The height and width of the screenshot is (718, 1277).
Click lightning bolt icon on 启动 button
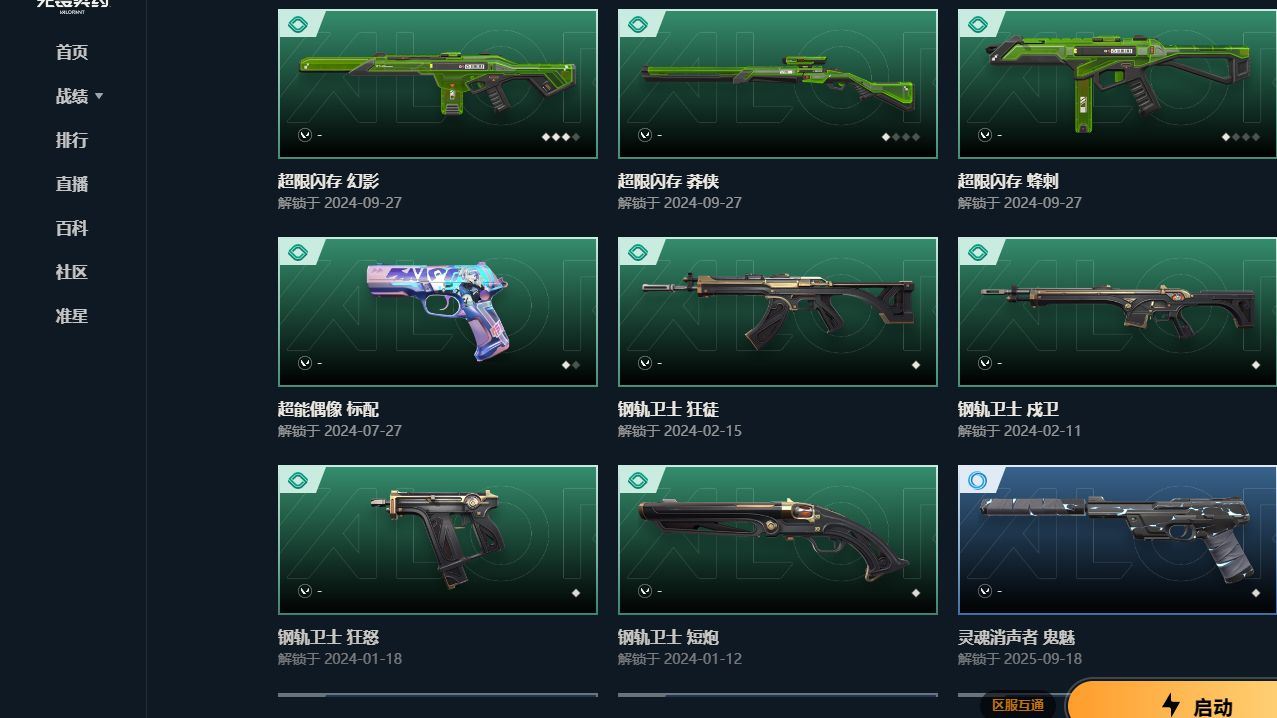[x=1171, y=705]
